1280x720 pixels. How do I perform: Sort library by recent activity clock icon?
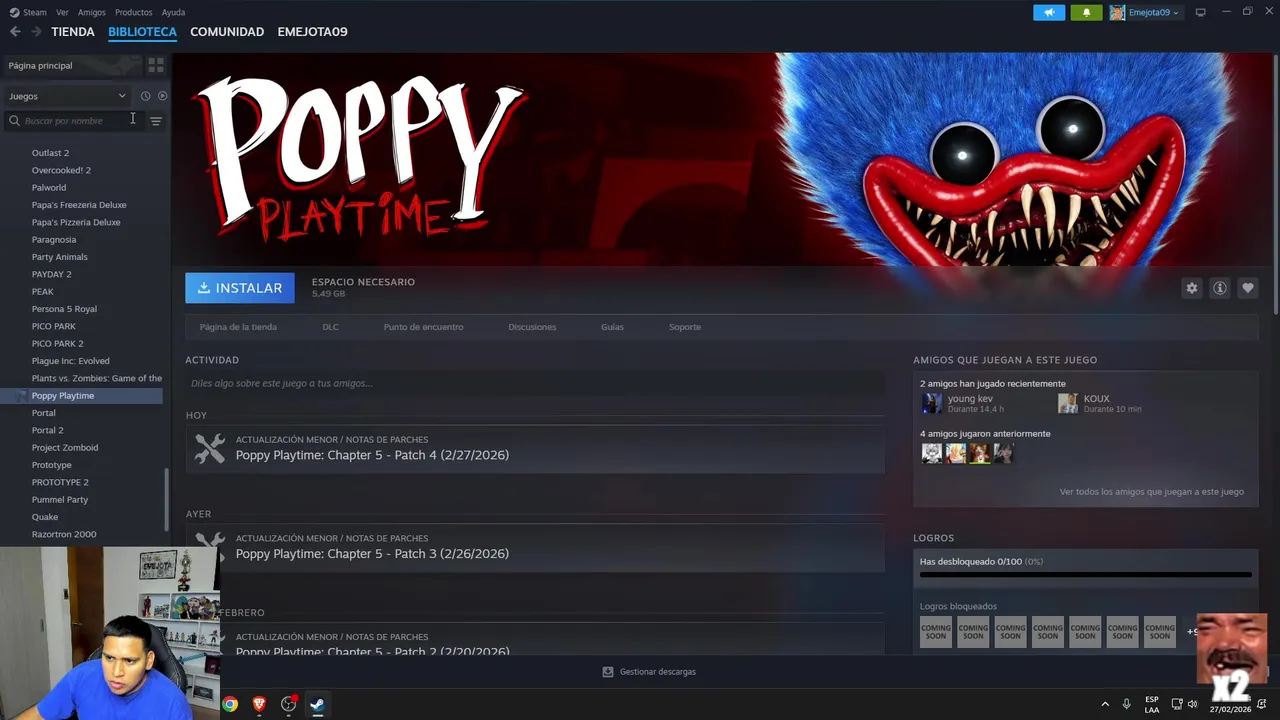[x=145, y=96]
